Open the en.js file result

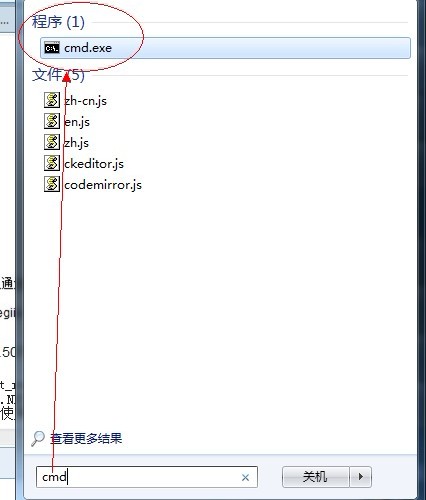click(x=77, y=122)
